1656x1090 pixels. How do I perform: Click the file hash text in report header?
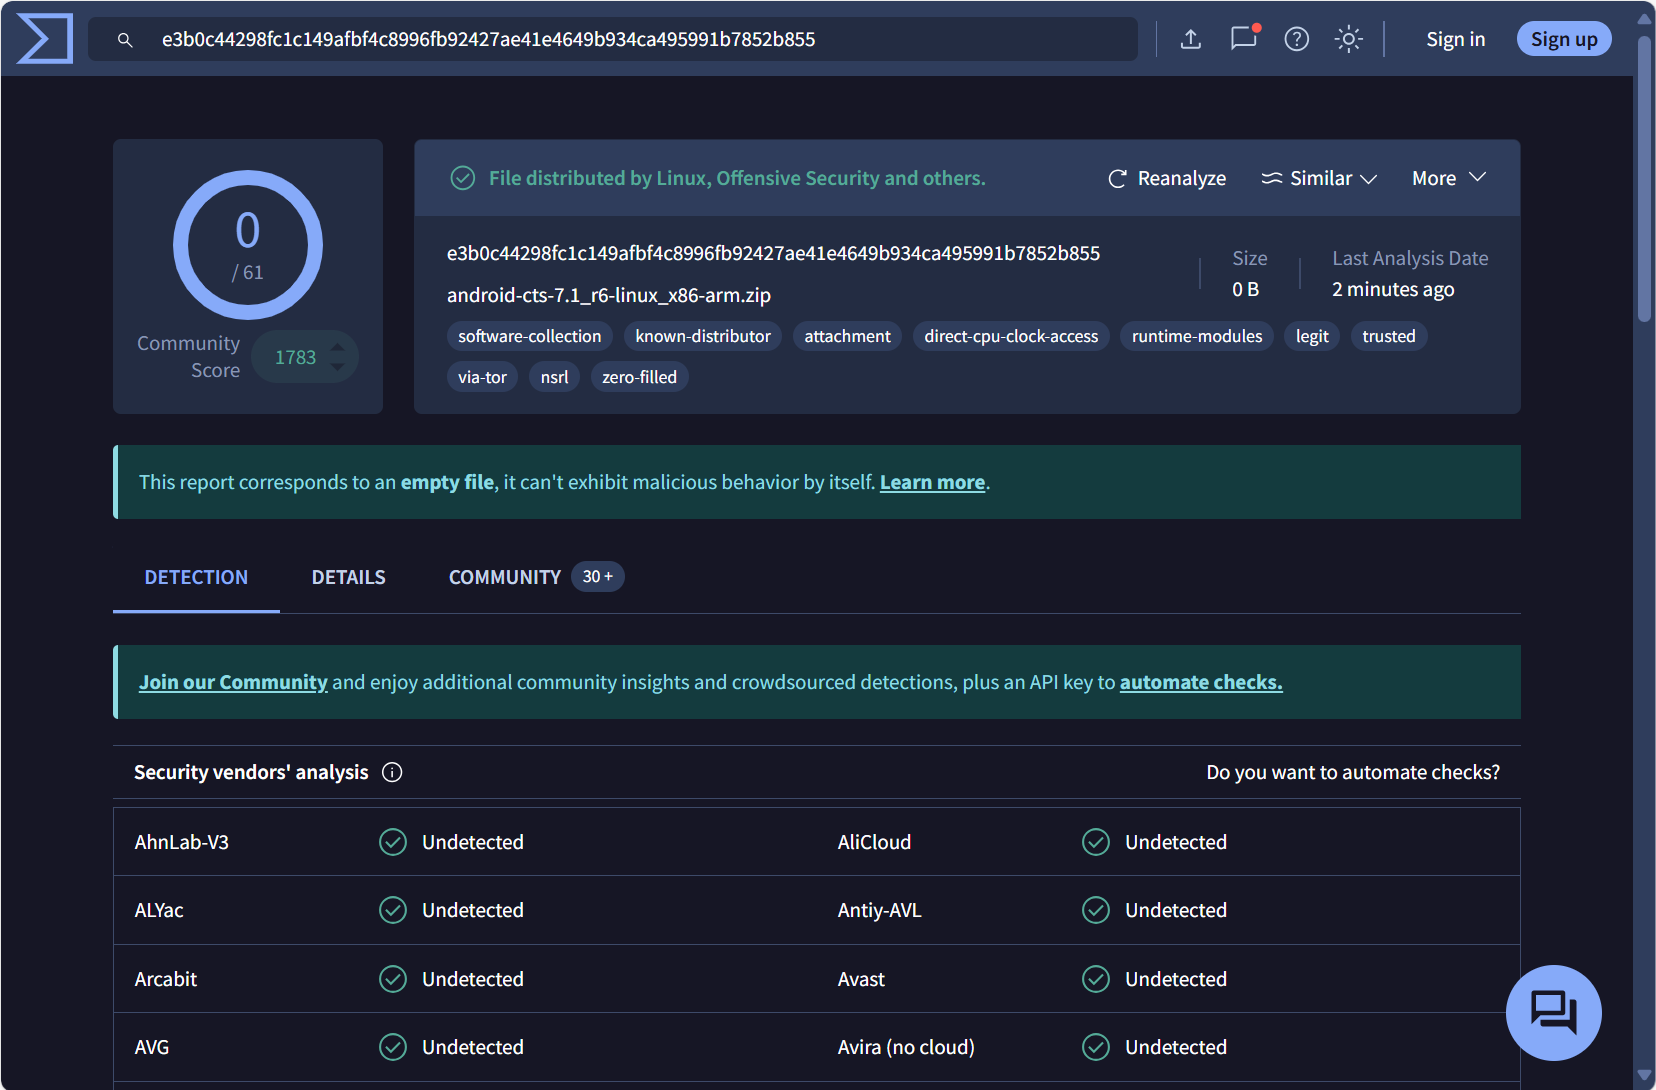[773, 253]
